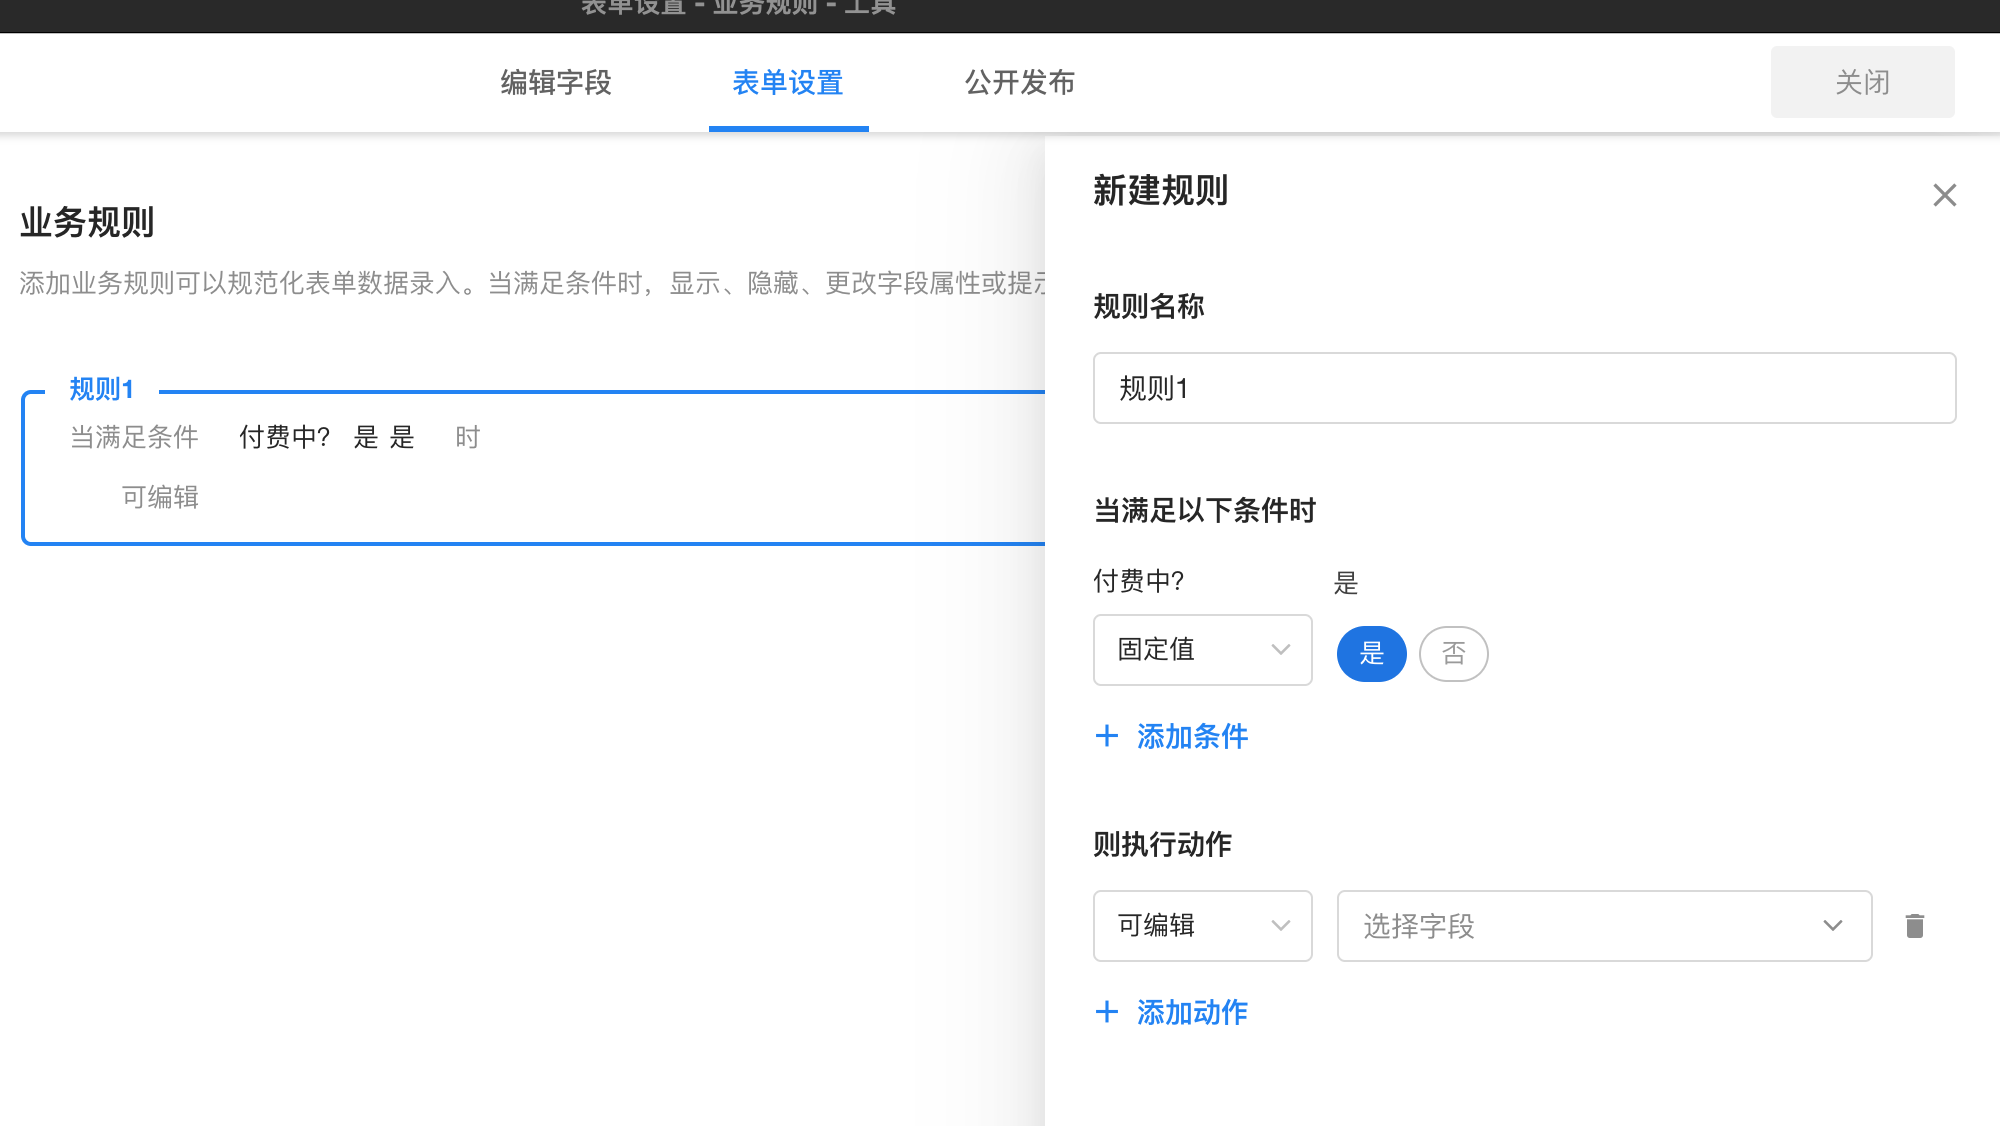Focus the 规则名称 input field
The width and height of the screenshot is (2000, 1126).
(x=1523, y=388)
